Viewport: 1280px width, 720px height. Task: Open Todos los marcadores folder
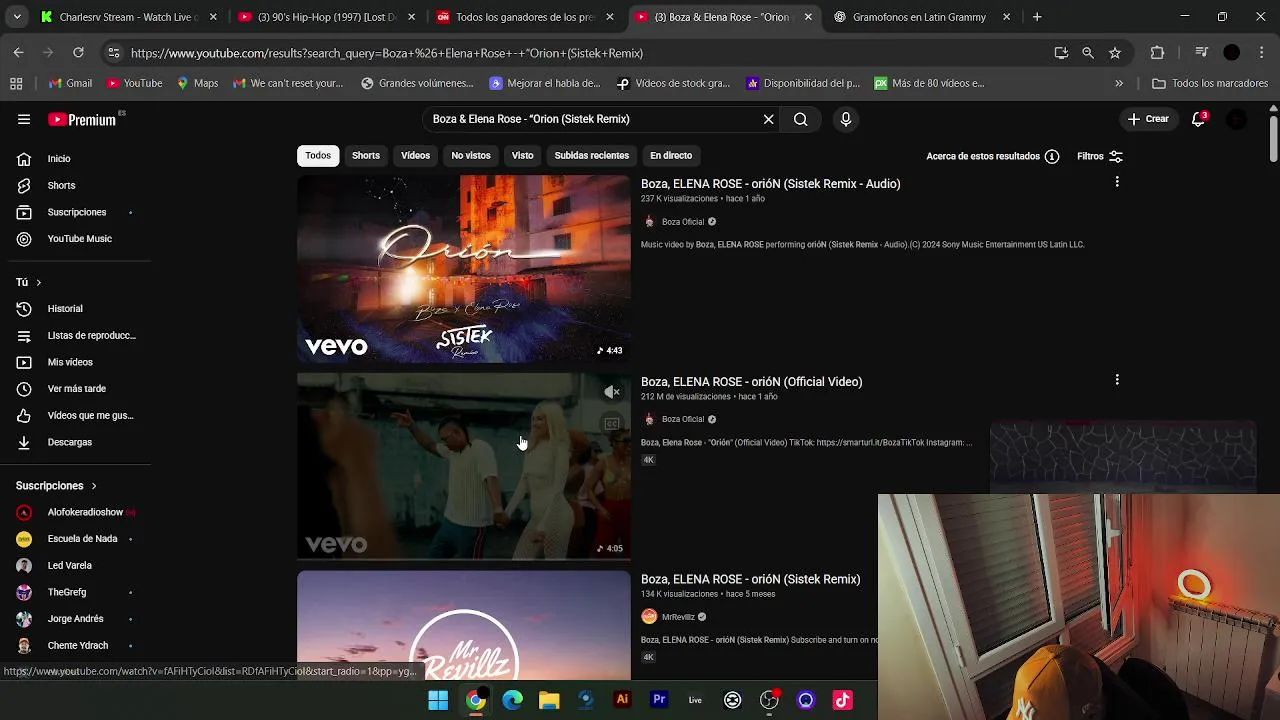pyautogui.click(x=1210, y=83)
